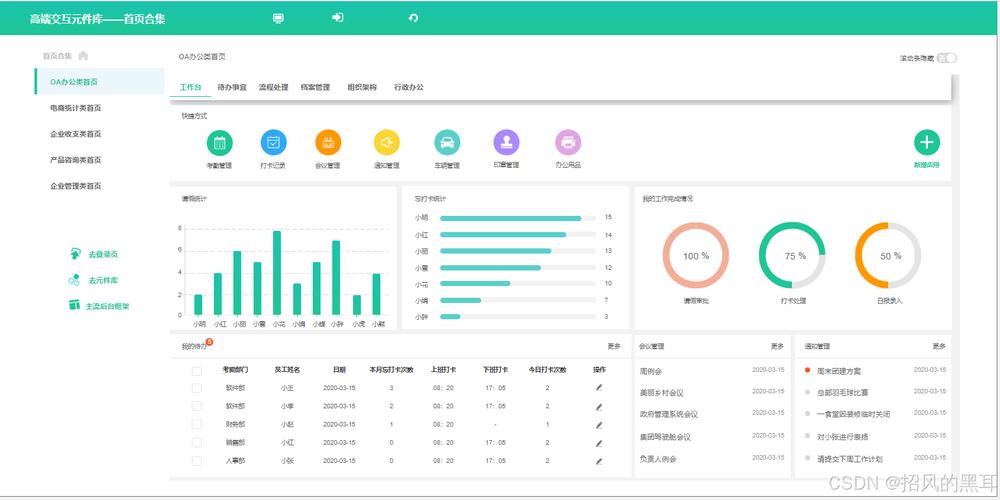Viewport: 1000px width, 500px height.
Task: Open the 打卡记录 punch record icon
Action: tap(273, 143)
